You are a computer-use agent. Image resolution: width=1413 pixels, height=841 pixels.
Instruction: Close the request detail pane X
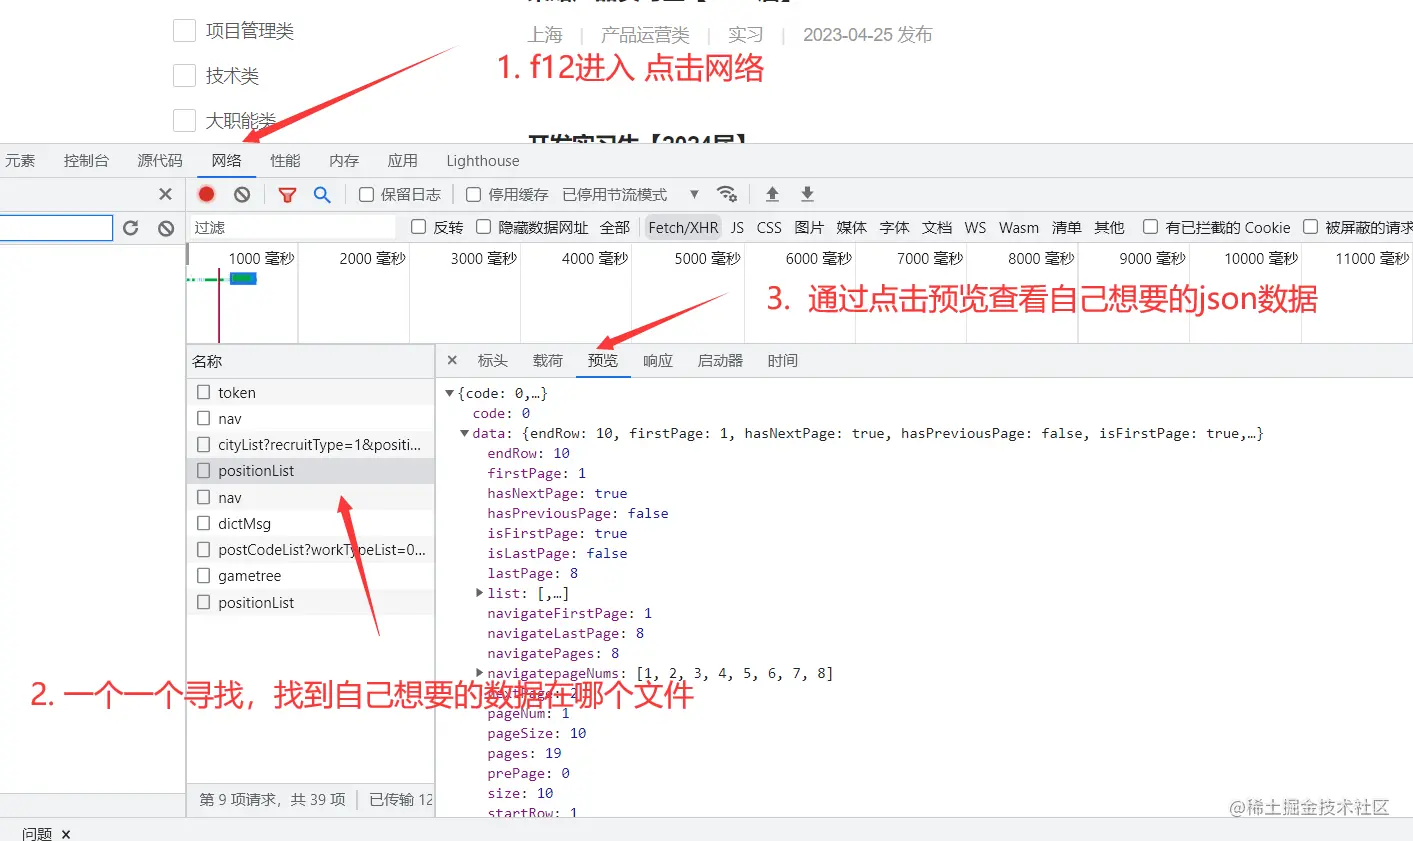pyautogui.click(x=452, y=360)
